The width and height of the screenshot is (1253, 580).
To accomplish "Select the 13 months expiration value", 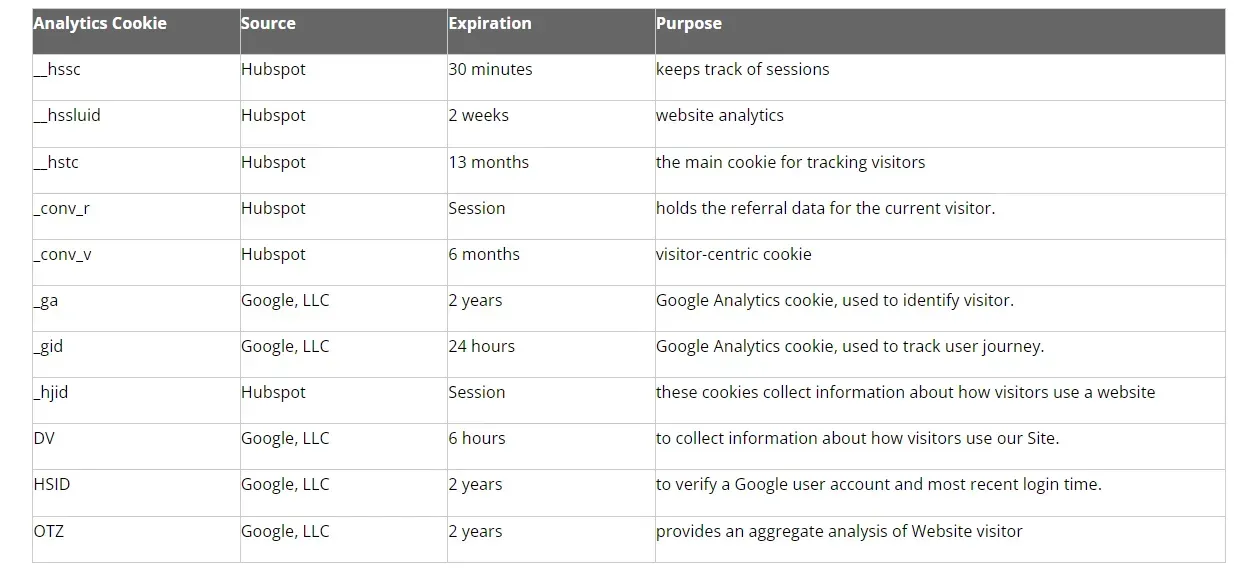I will click(489, 162).
